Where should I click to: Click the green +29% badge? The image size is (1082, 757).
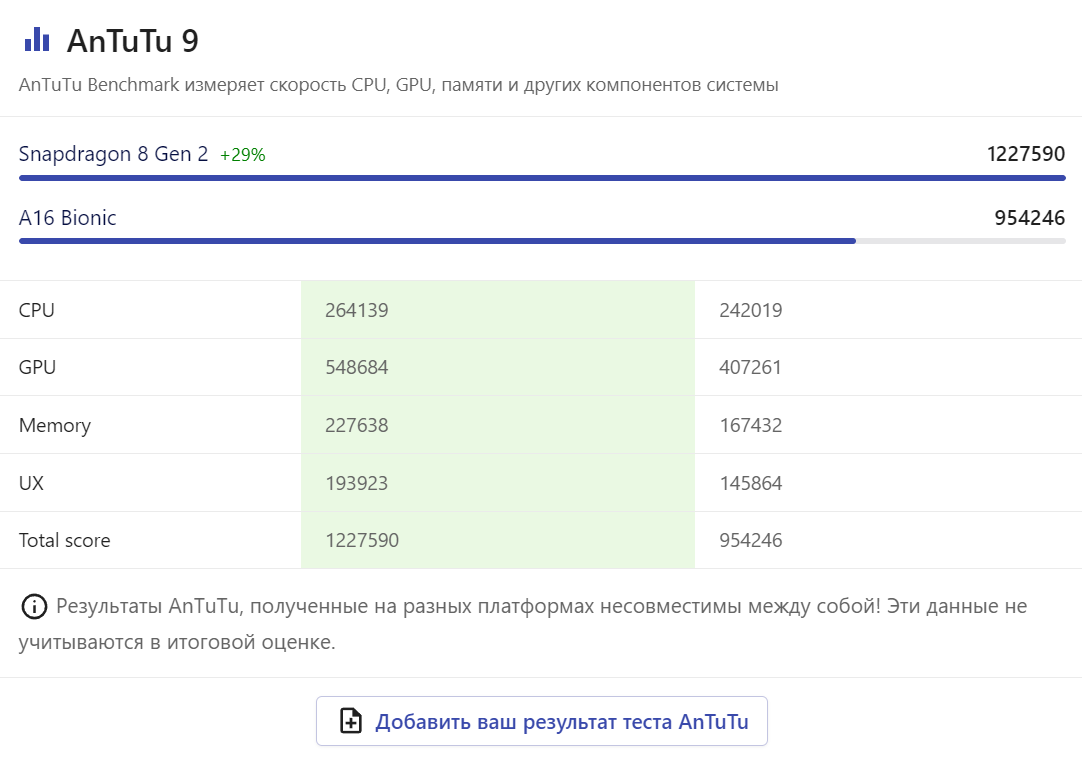tap(242, 155)
